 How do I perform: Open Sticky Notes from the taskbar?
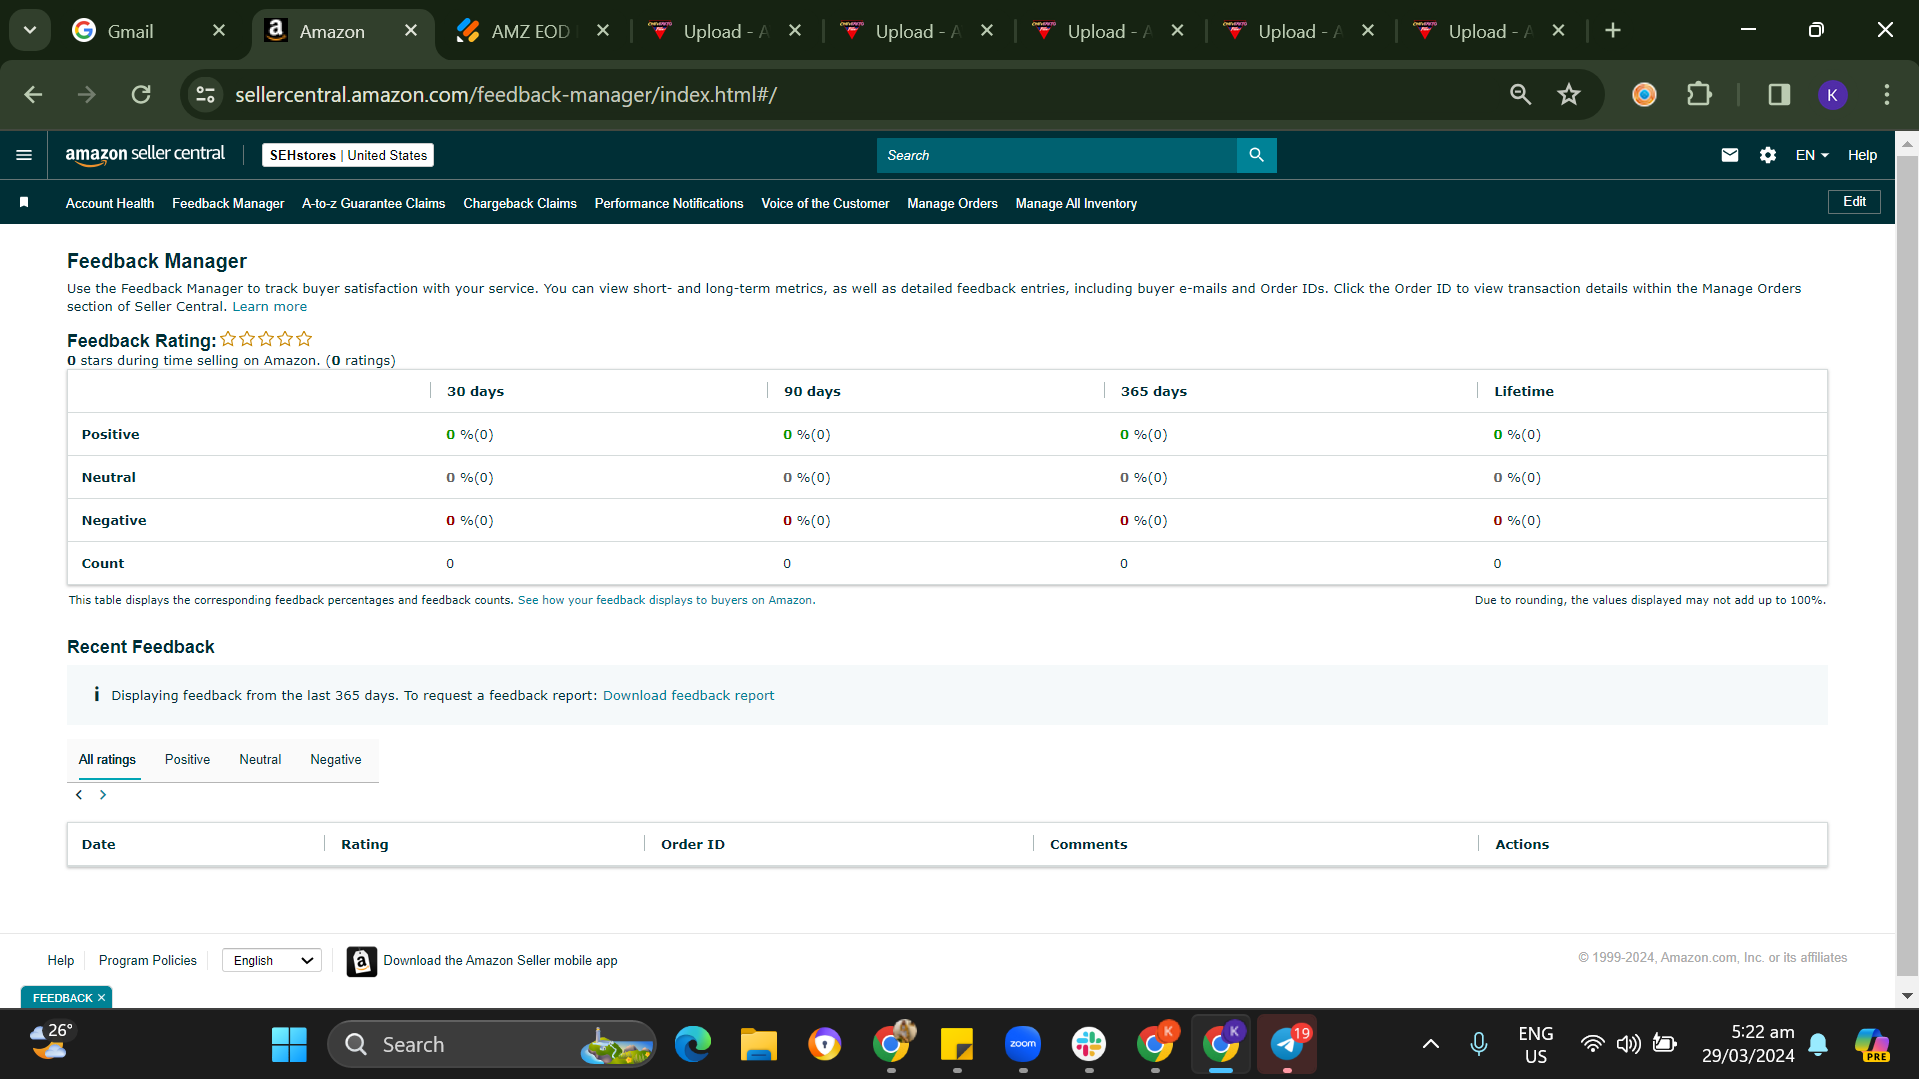pos(956,1044)
